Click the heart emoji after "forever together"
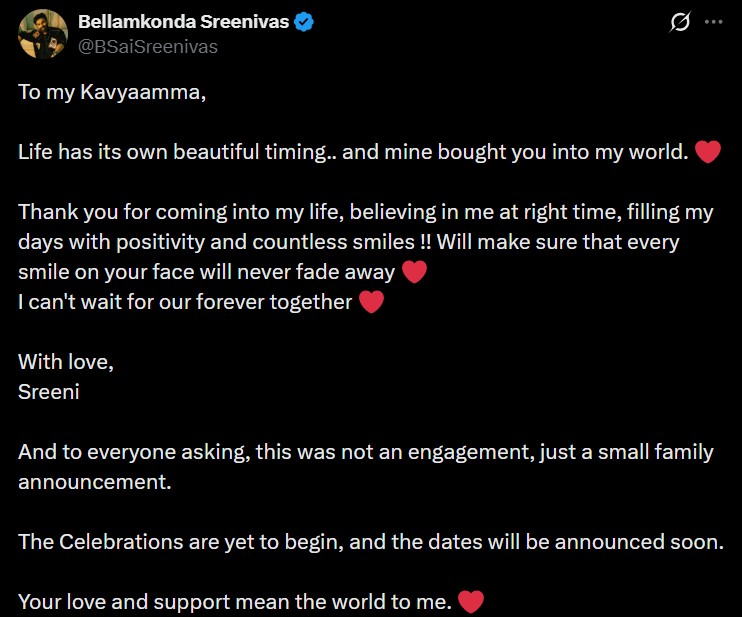Image resolution: width=742 pixels, height=617 pixels. pyautogui.click(x=371, y=302)
